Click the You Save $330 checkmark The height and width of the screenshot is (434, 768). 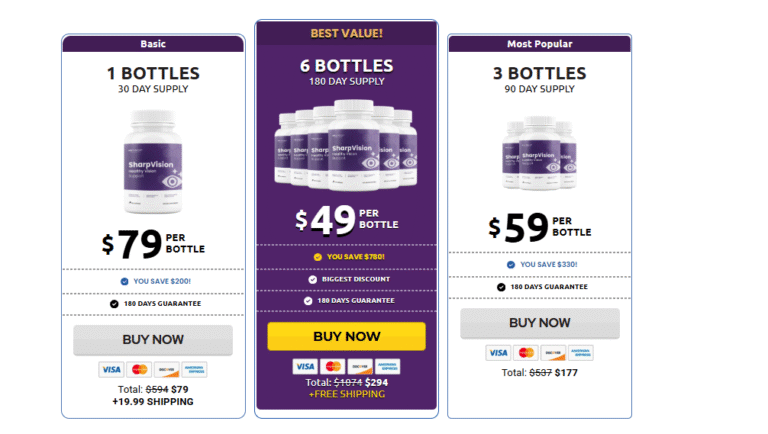(x=510, y=264)
